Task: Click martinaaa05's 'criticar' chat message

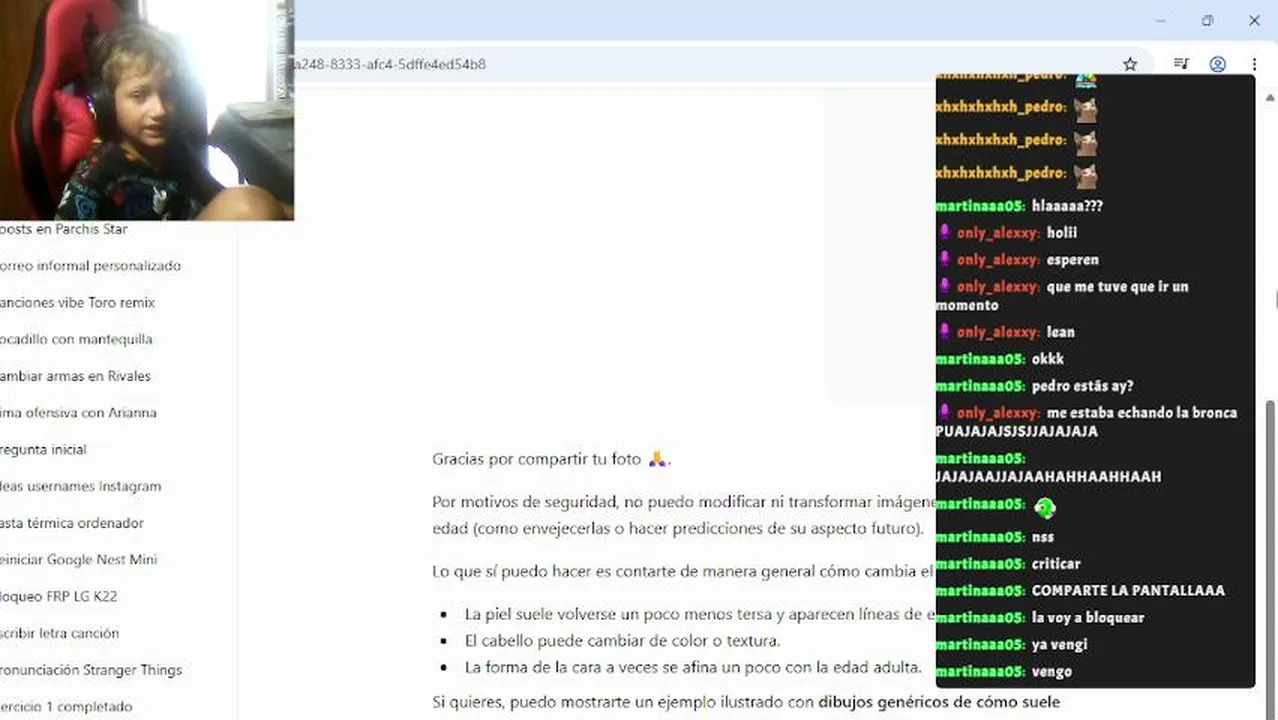Action: (x=1056, y=564)
